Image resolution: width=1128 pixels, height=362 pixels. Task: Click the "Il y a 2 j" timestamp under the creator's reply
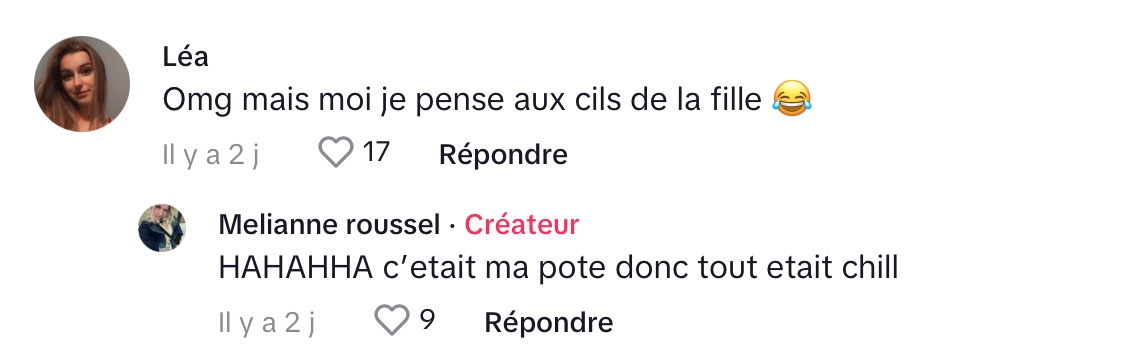tap(267, 322)
